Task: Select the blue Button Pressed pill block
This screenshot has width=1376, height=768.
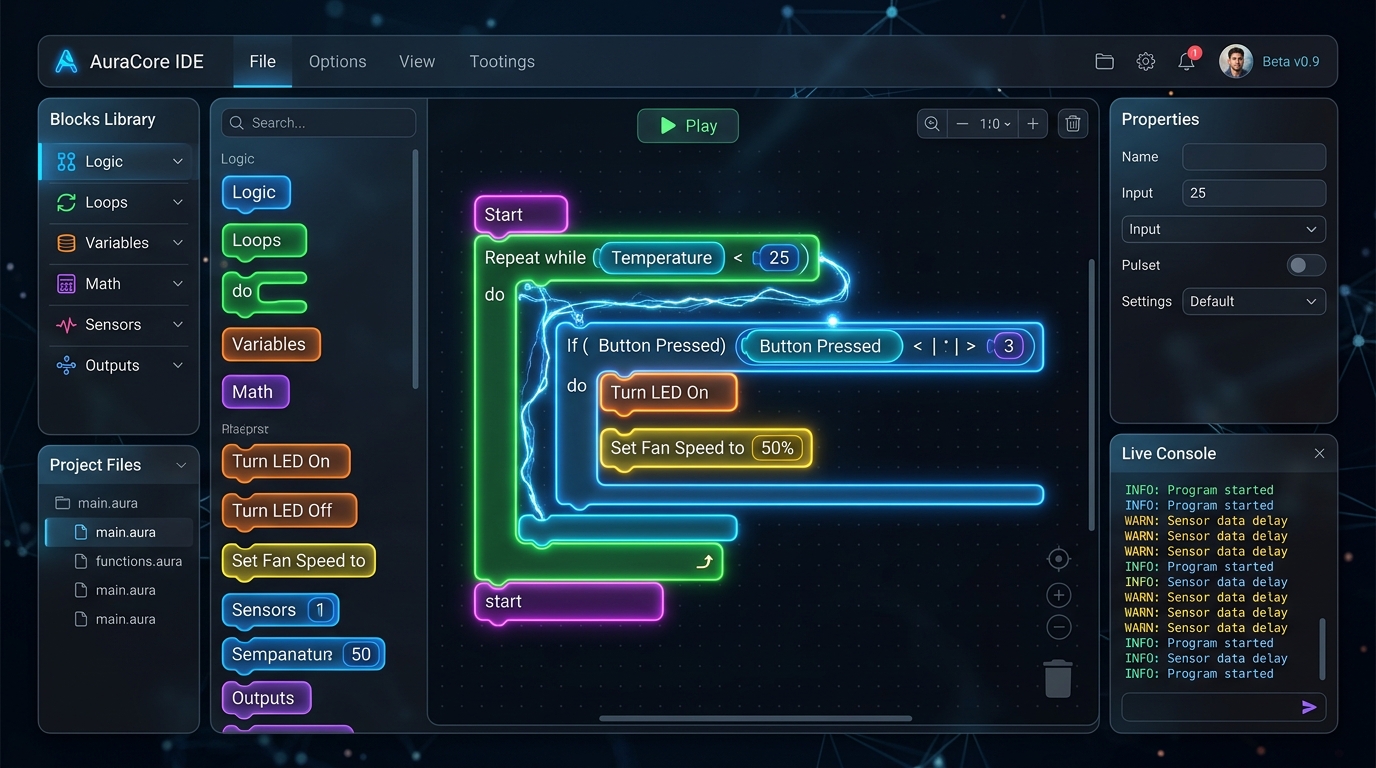Action: [820, 346]
